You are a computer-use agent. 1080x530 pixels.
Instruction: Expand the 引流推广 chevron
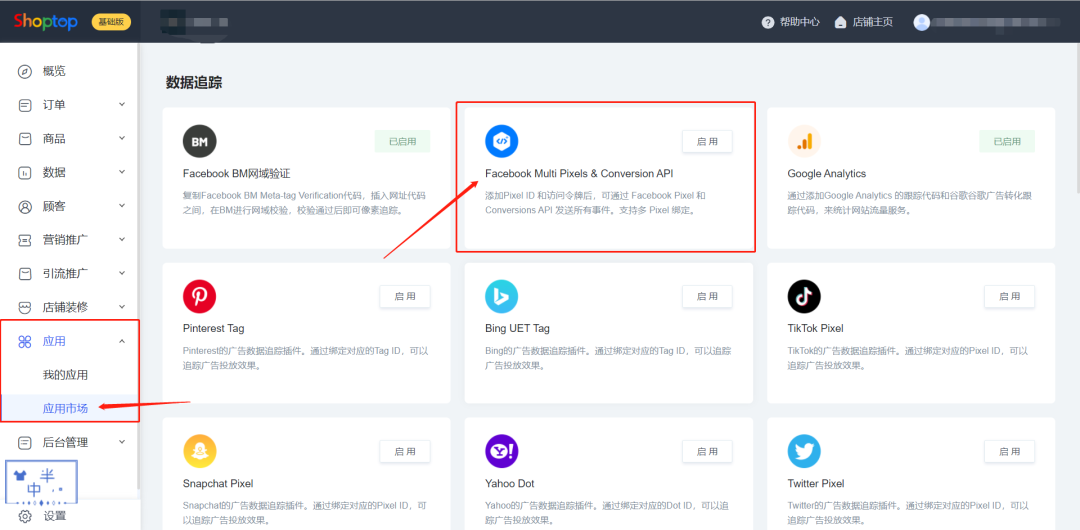coord(122,274)
